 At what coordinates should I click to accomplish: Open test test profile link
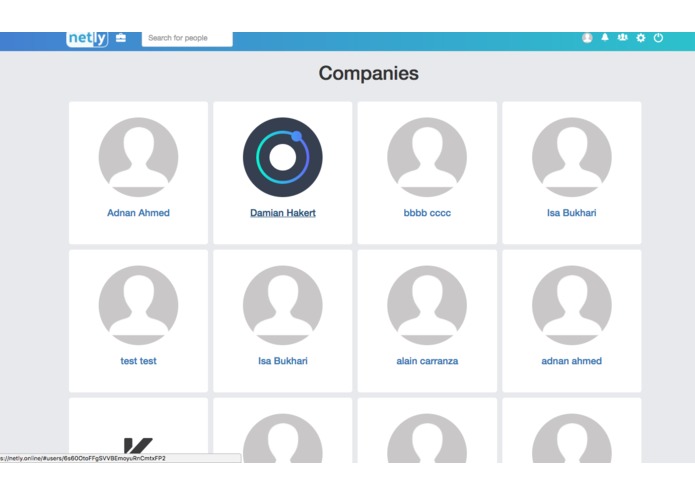tap(138, 361)
